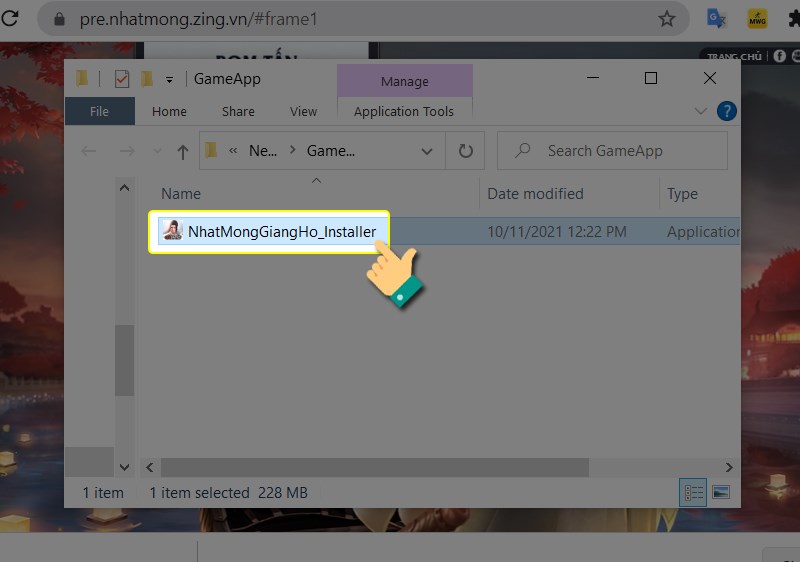This screenshot has height=562, width=800.
Task: Click date 10/11/2021 12:22 PM cell
Action: coord(557,232)
